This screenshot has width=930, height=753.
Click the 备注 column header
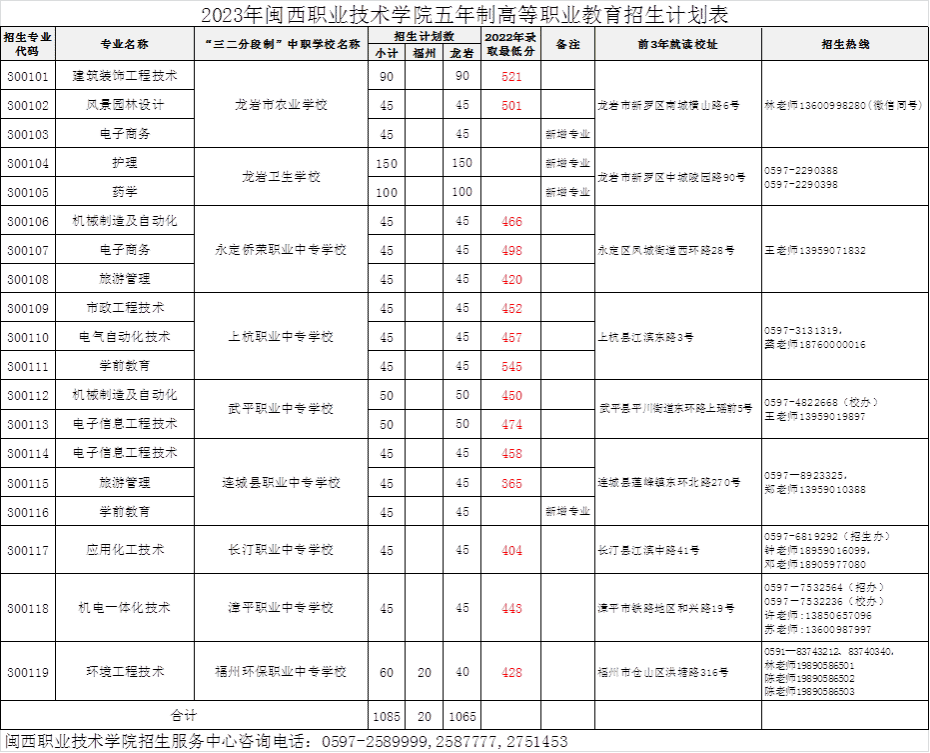click(x=567, y=45)
